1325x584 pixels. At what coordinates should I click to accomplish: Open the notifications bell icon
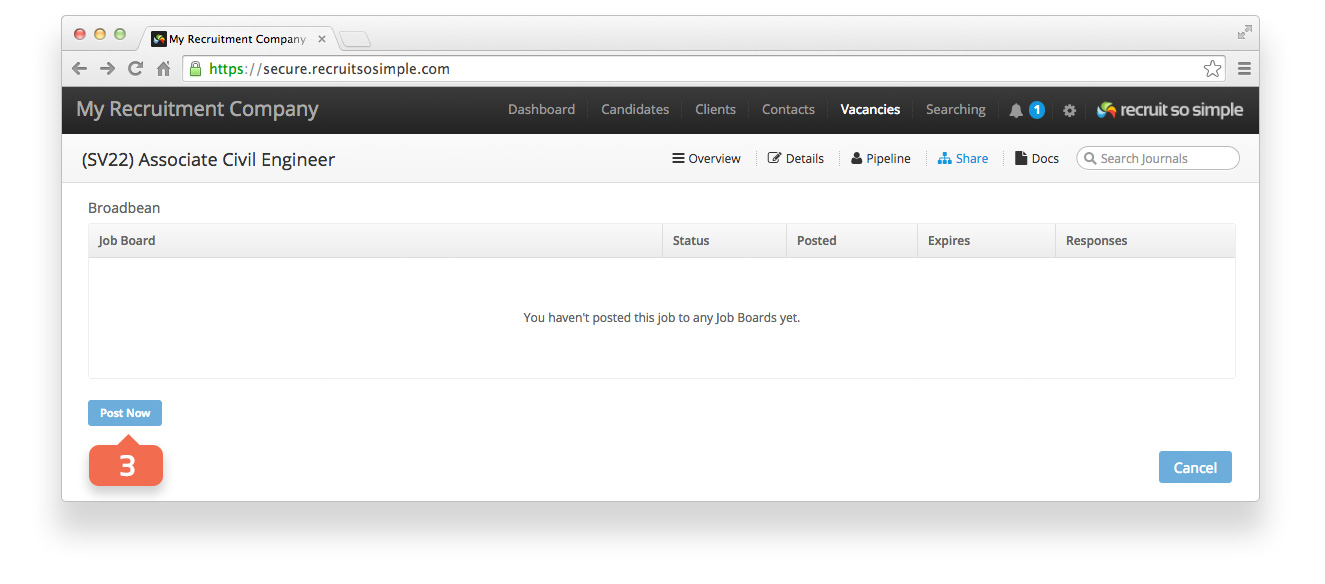click(1016, 110)
